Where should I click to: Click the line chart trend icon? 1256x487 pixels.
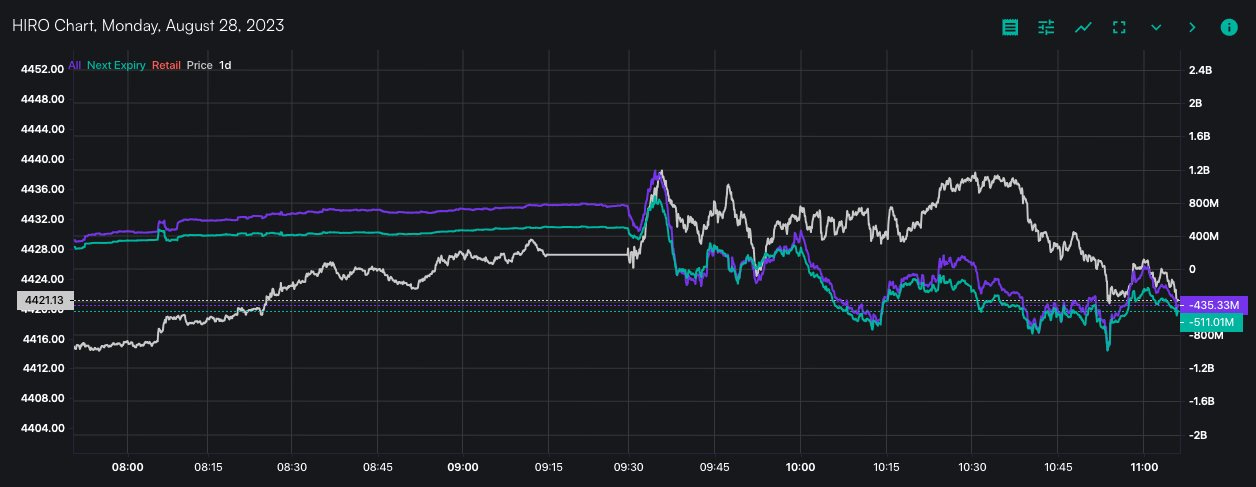pyautogui.click(x=1083, y=27)
